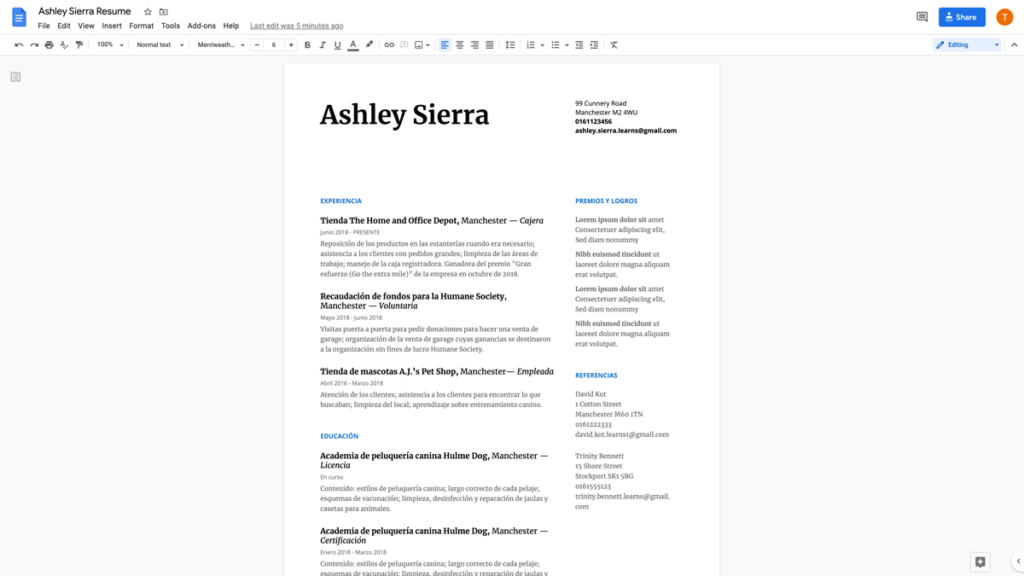The image size is (1024, 576).
Task: Click the Insert link icon
Action: pos(389,45)
